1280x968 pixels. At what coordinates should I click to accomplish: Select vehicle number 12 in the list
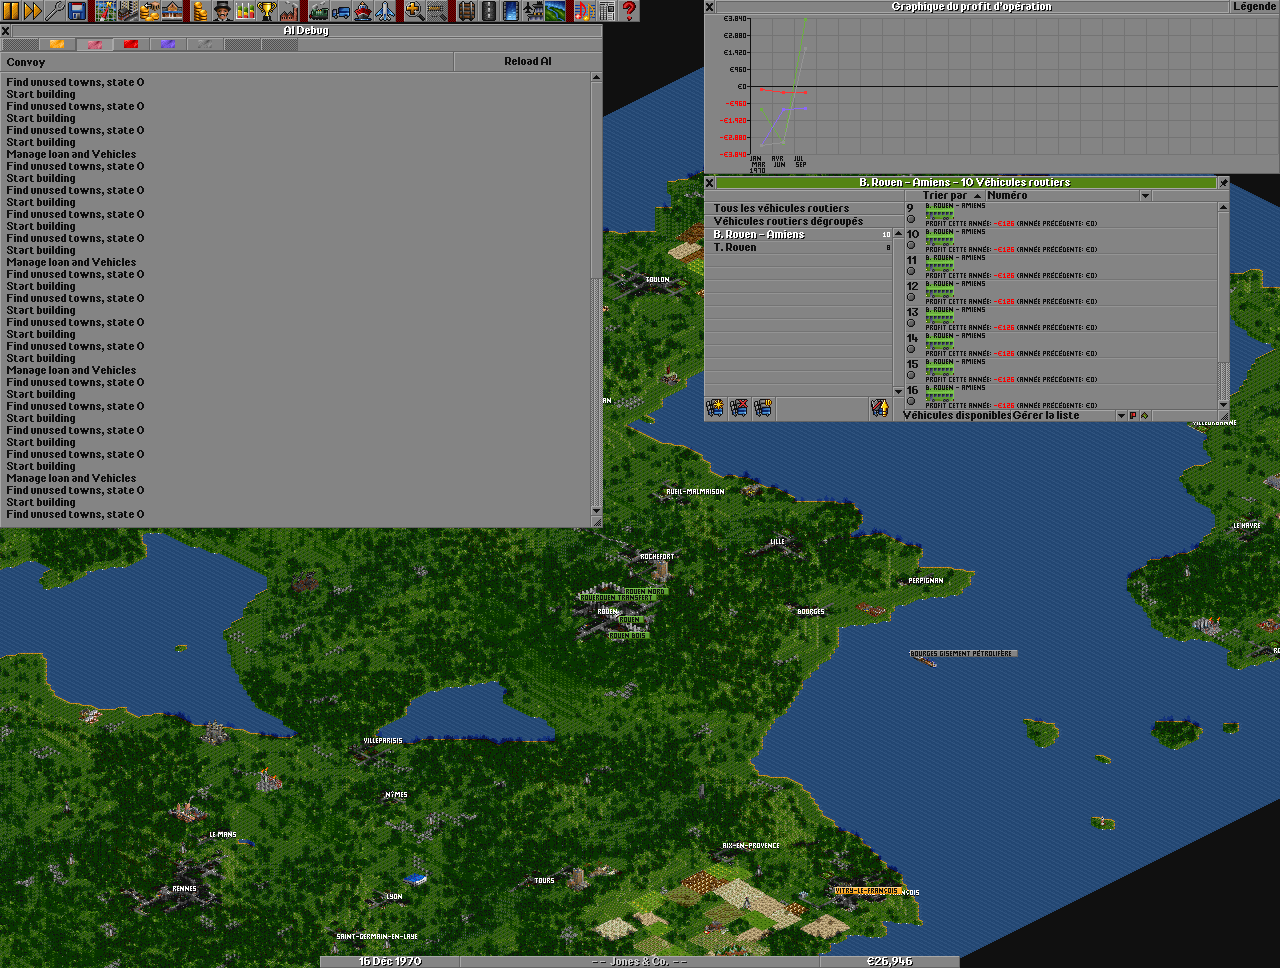tap(1060, 293)
